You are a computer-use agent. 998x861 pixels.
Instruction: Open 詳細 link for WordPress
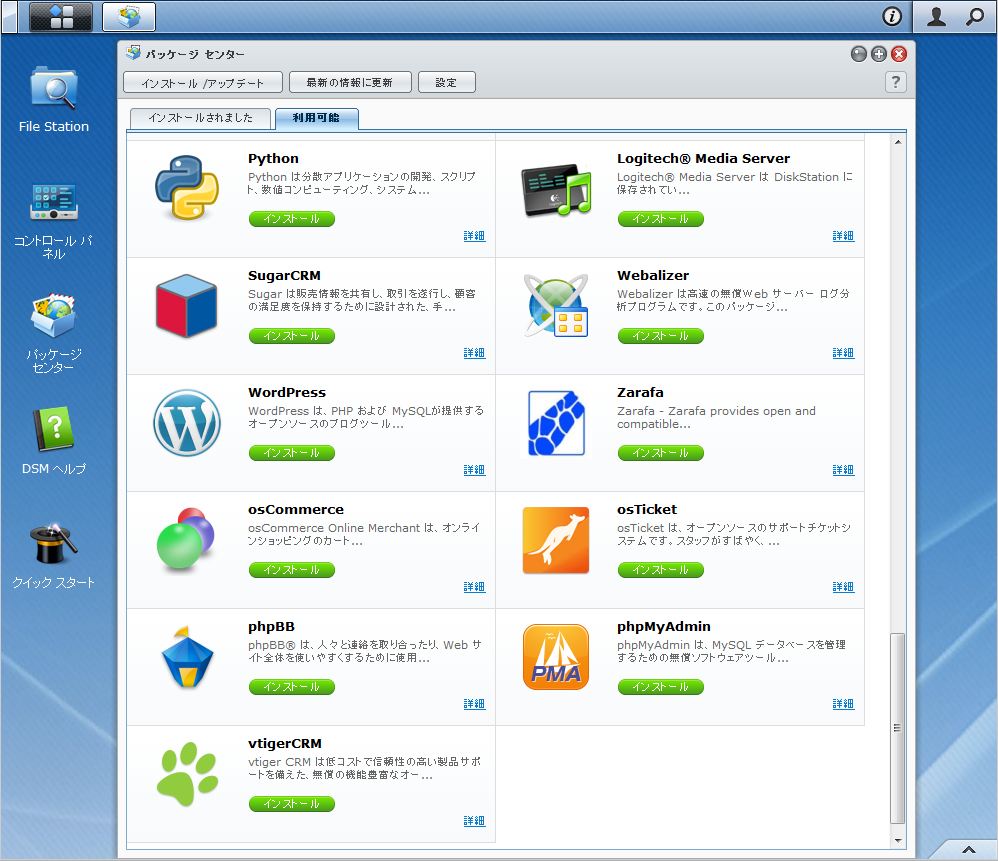474,470
